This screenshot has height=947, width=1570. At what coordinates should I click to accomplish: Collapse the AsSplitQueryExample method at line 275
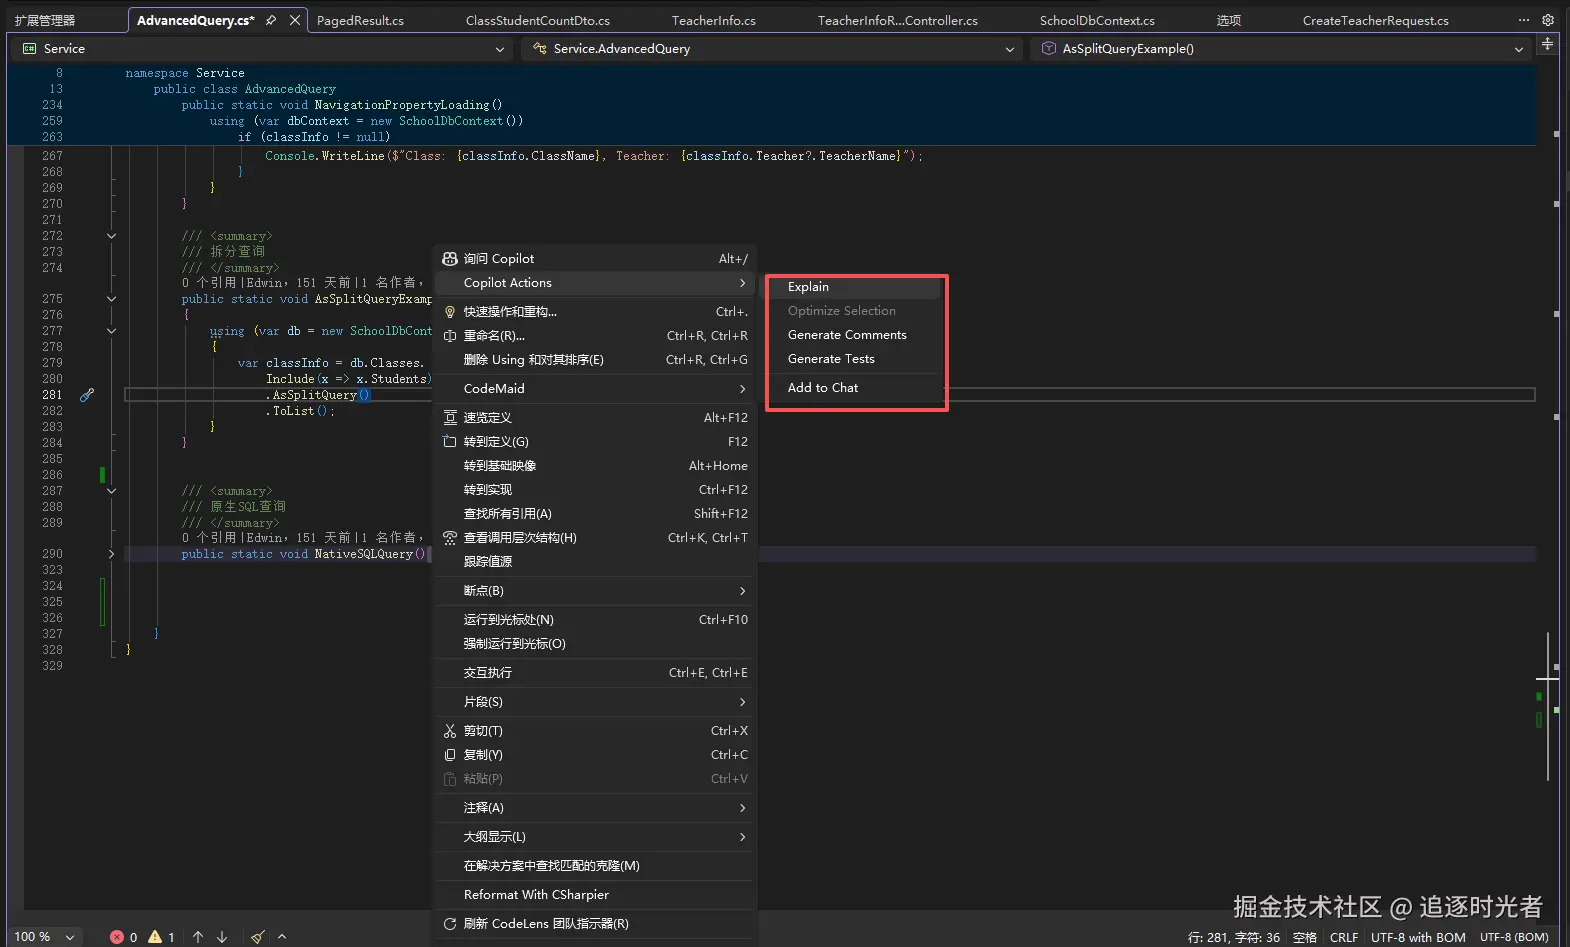pyautogui.click(x=111, y=299)
